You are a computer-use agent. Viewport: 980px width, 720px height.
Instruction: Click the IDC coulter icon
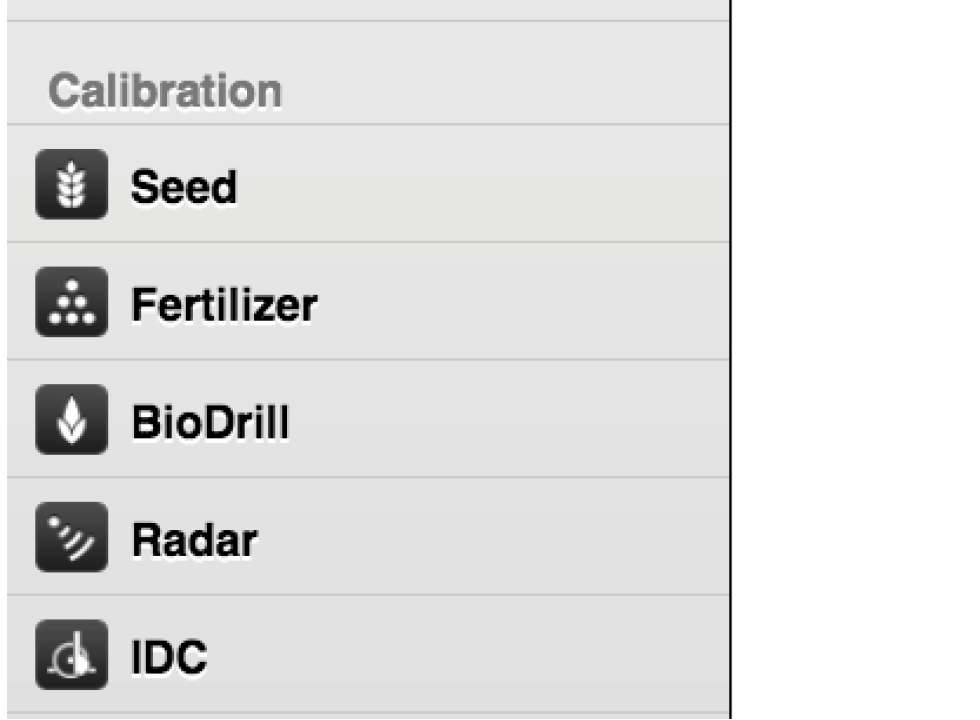point(71,655)
